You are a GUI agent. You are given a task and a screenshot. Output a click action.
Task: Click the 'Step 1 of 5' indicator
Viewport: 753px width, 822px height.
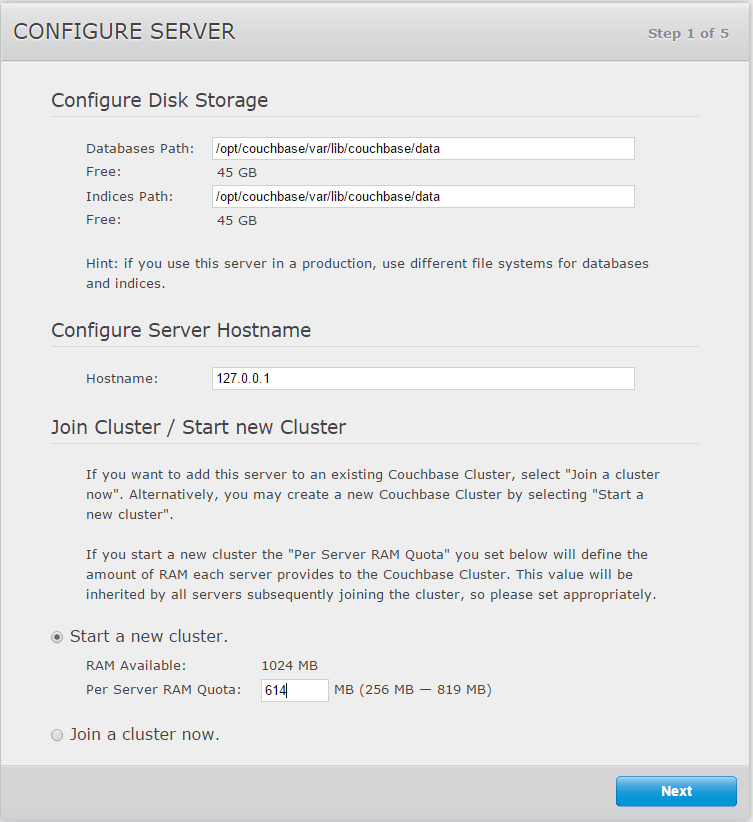[687, 33]
